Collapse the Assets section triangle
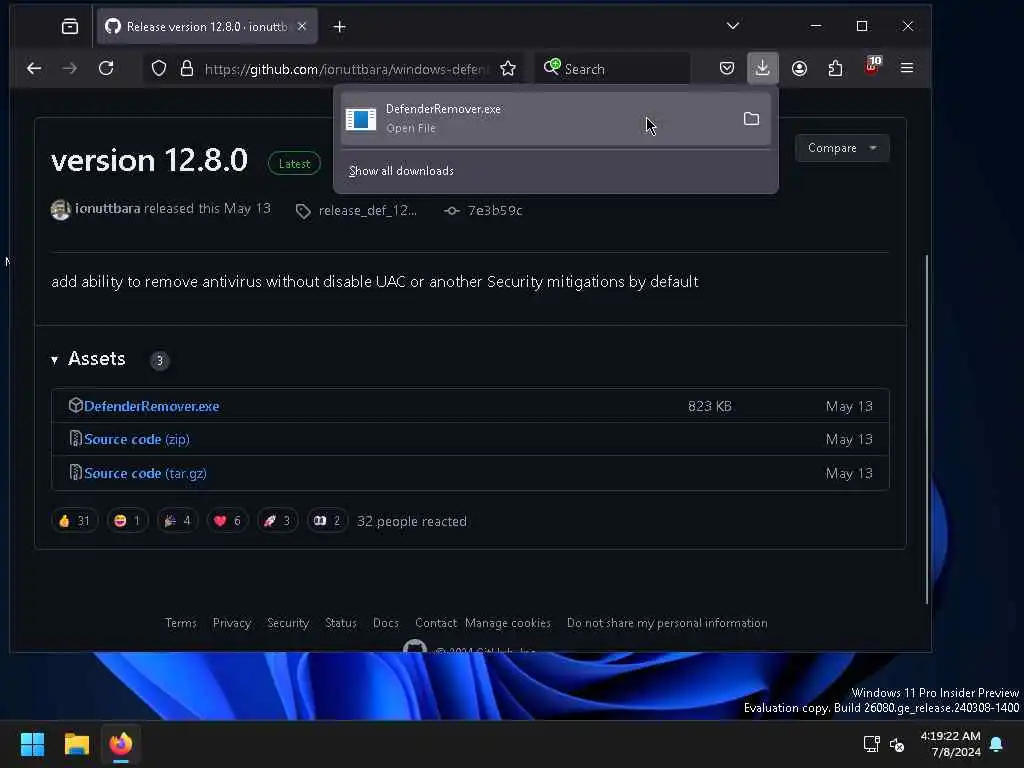The width and height of the screenshot is (1024, 768). 54,360
